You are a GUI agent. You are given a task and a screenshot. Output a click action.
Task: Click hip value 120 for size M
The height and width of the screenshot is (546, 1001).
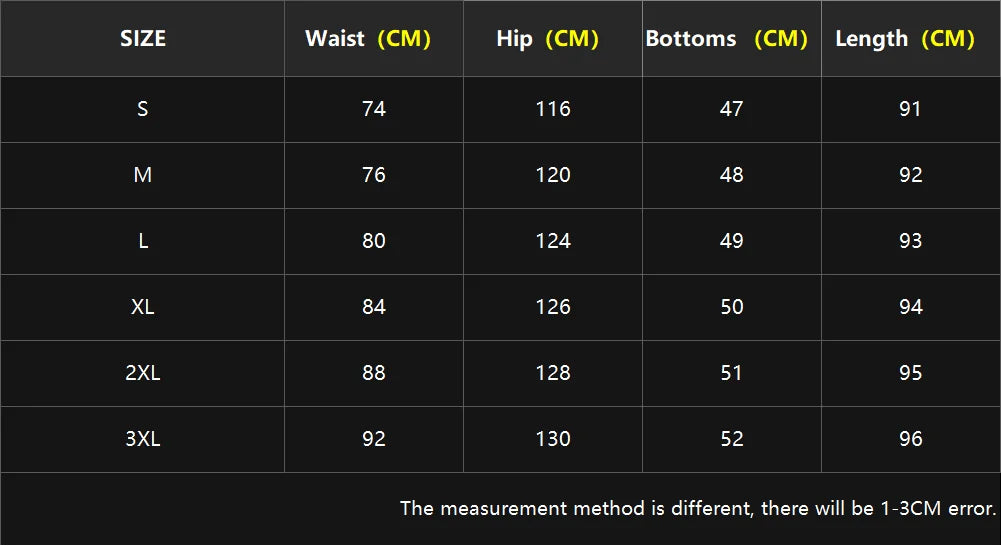coord(553,175)
